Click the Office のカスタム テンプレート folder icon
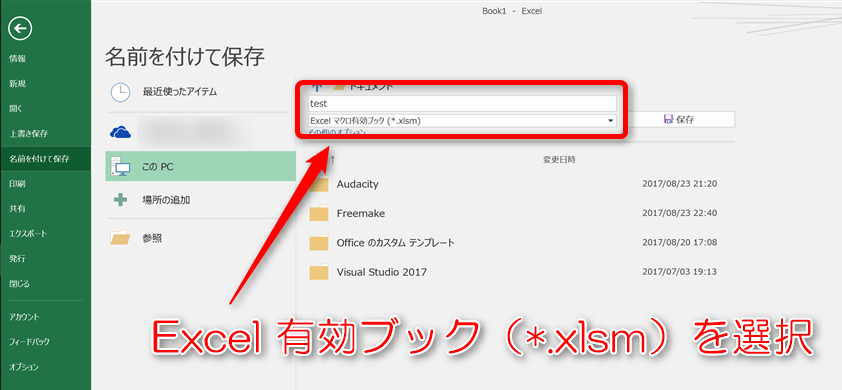The height and width of the screenshot is (390, 842). coord(319,243)
